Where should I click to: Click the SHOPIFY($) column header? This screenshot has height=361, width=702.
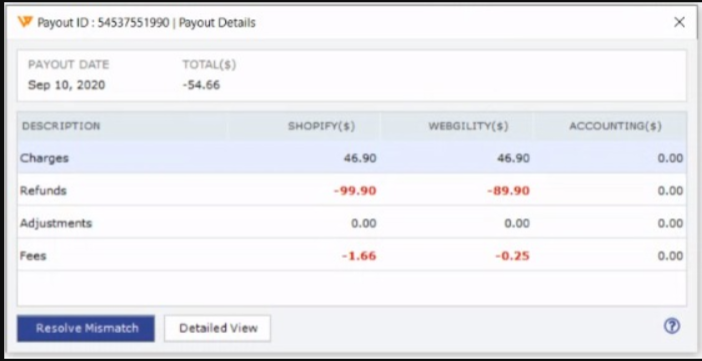321,126
